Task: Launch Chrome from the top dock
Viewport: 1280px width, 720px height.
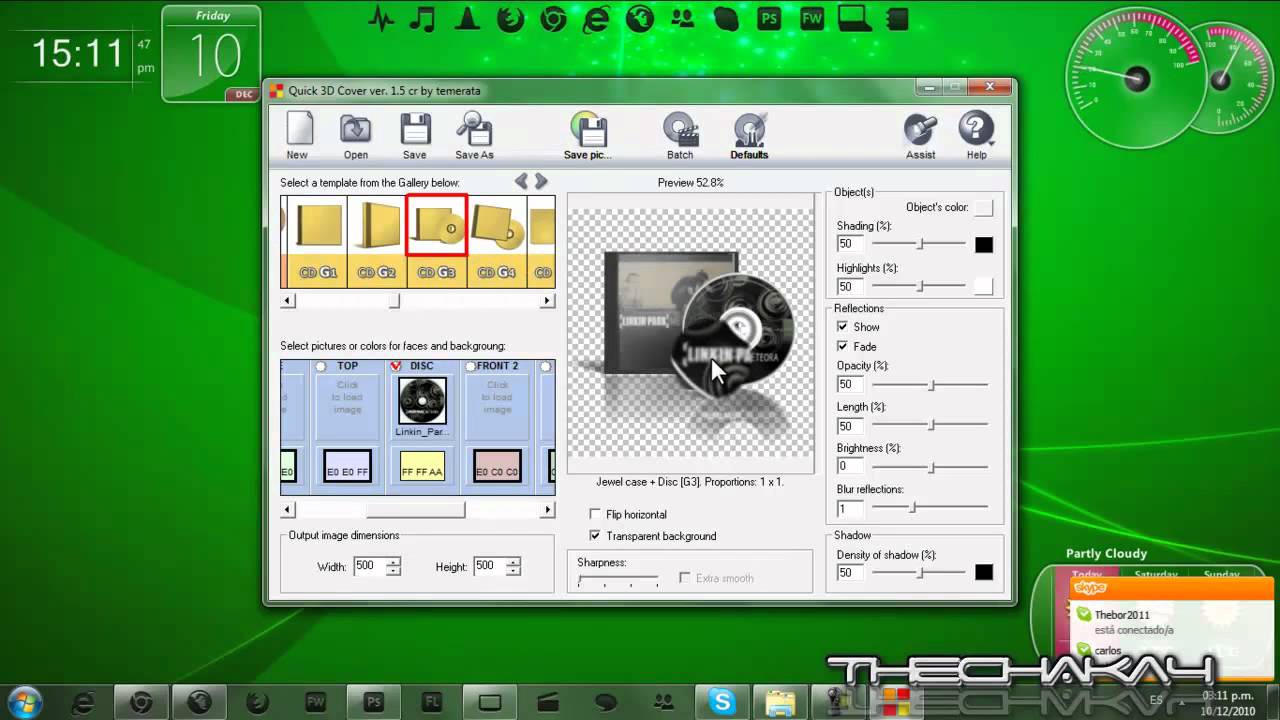Action: (552, 19)
